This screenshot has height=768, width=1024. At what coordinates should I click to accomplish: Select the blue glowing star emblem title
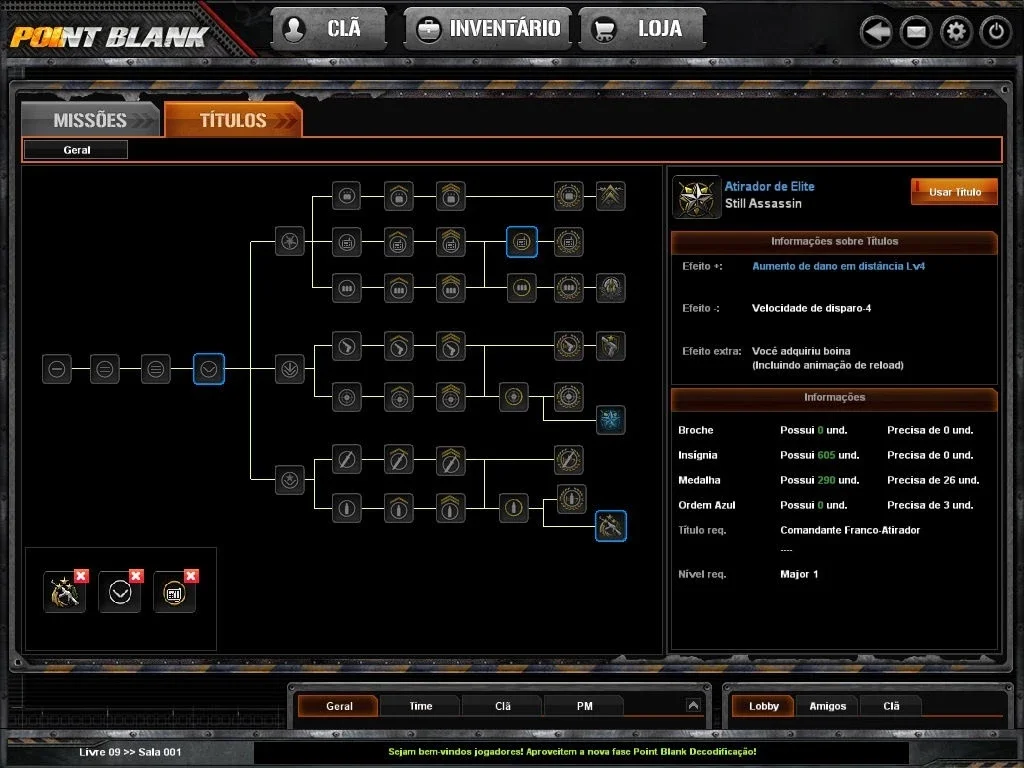click(x=611, y=420)
